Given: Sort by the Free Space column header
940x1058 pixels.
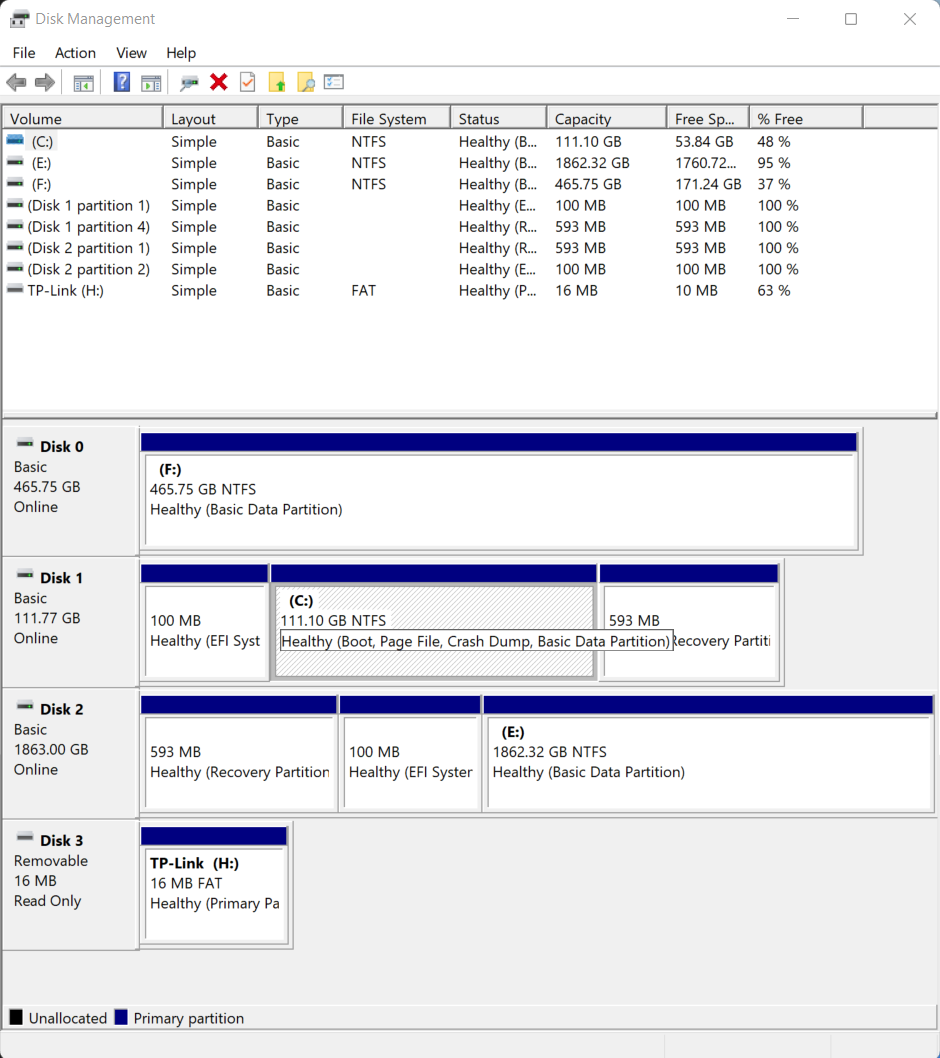Looking at the screenshot, I should [x=708, y=119].
